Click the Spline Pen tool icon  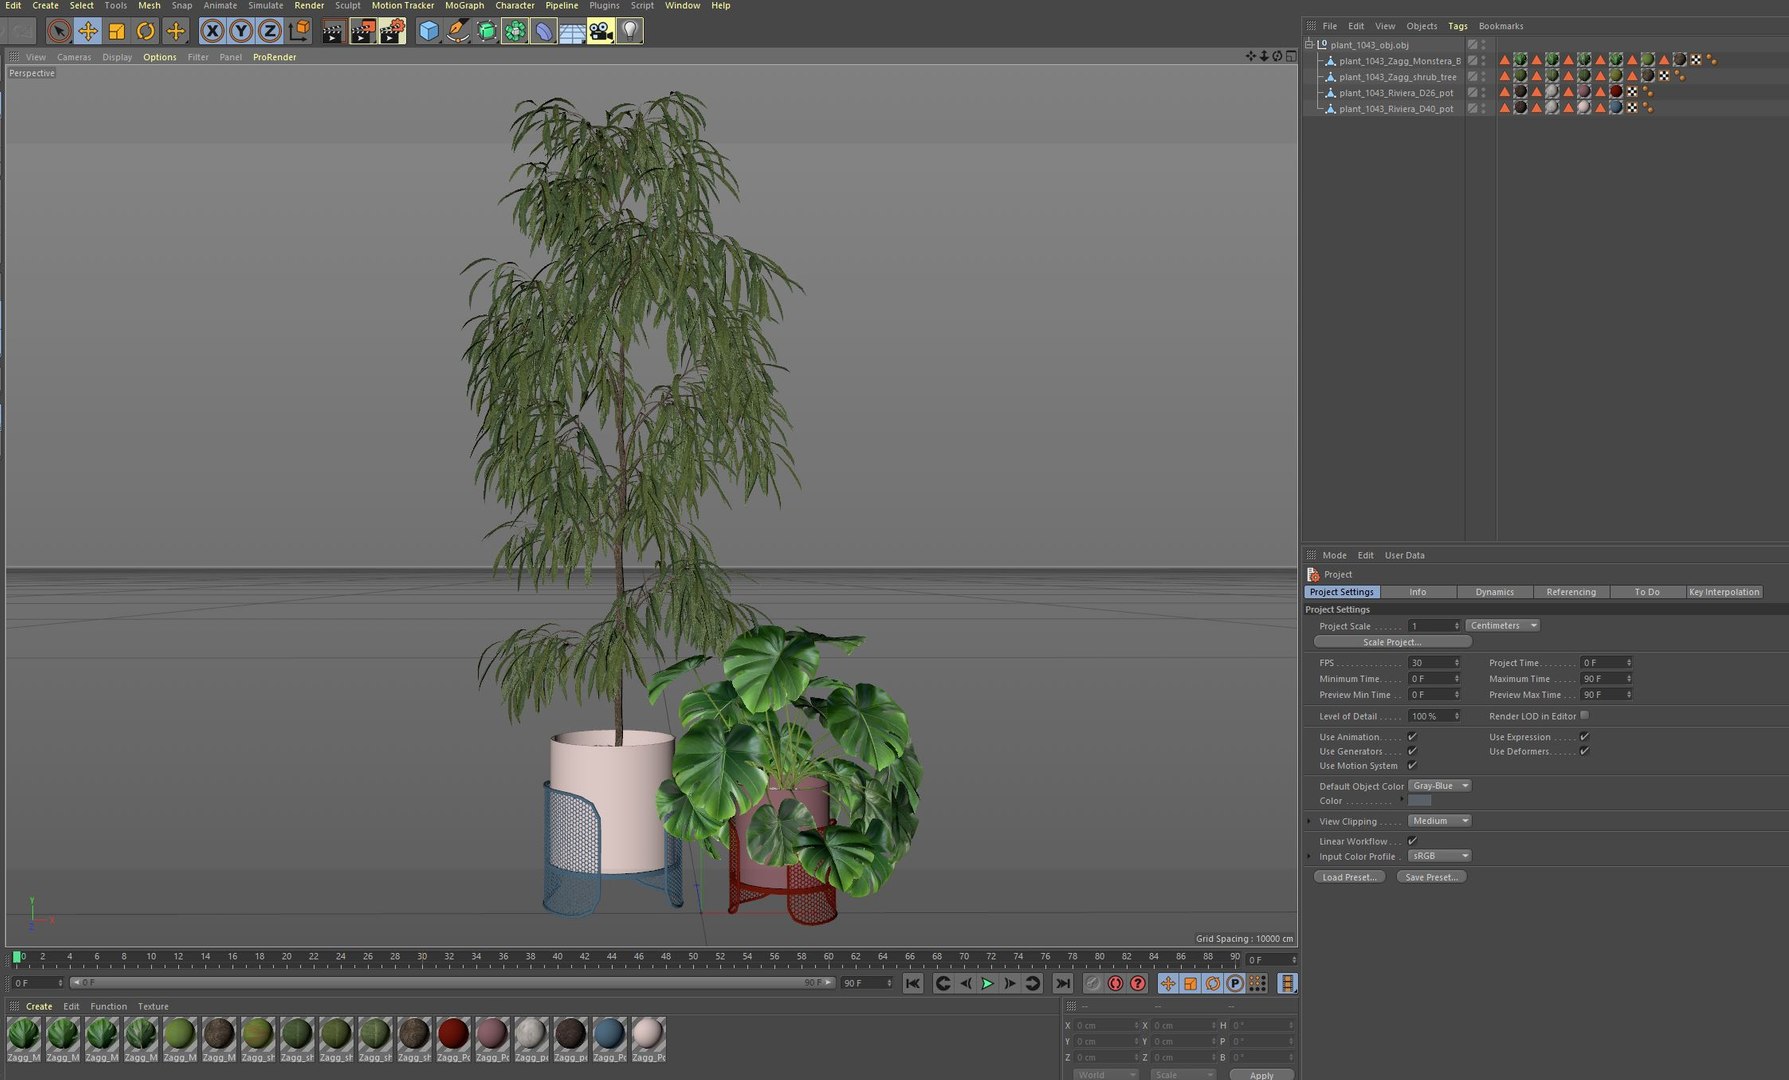(x=458, y=31)
